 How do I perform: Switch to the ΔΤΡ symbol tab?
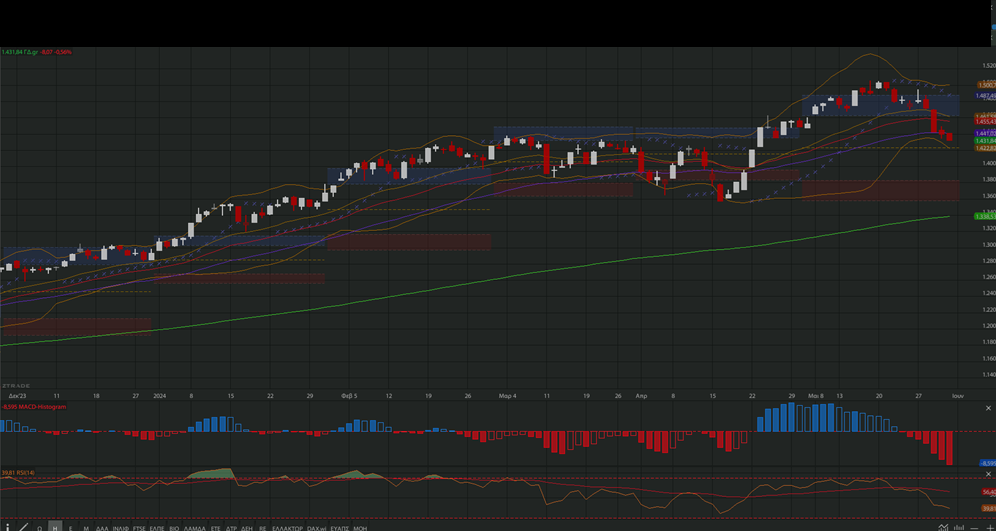231,528
